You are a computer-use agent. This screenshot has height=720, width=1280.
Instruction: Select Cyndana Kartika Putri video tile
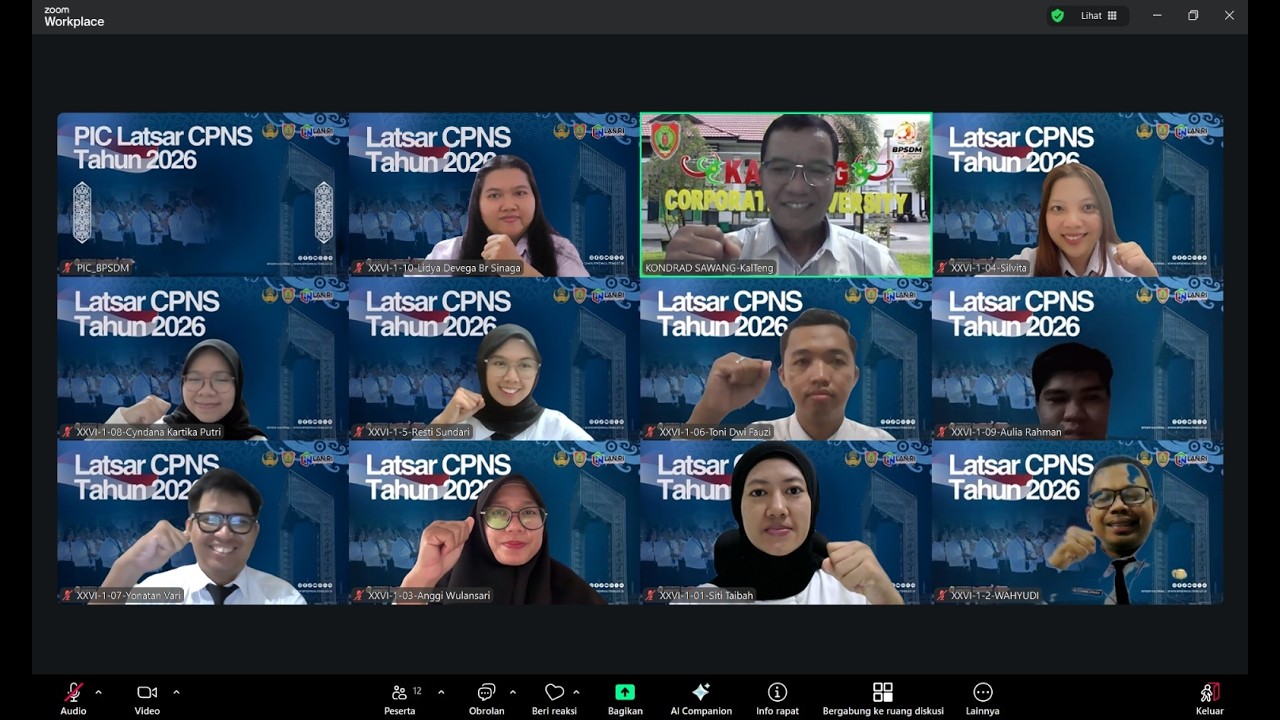[202, 359]
